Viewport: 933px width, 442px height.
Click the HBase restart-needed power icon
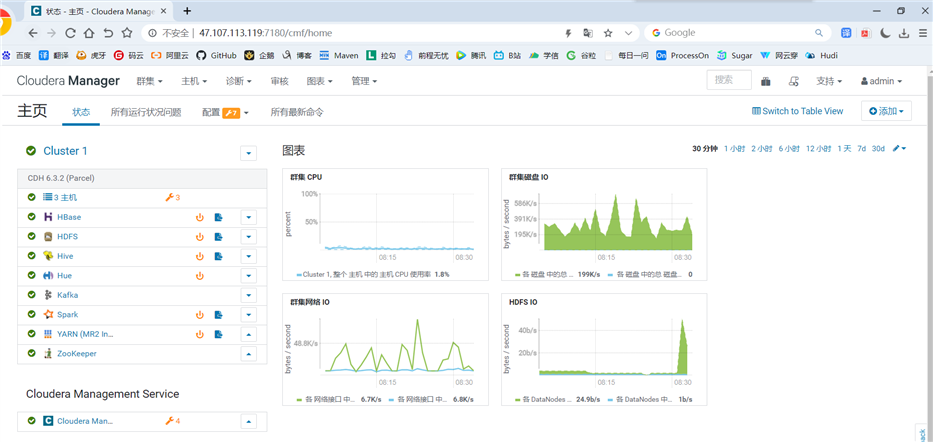(x=200, y=217)
